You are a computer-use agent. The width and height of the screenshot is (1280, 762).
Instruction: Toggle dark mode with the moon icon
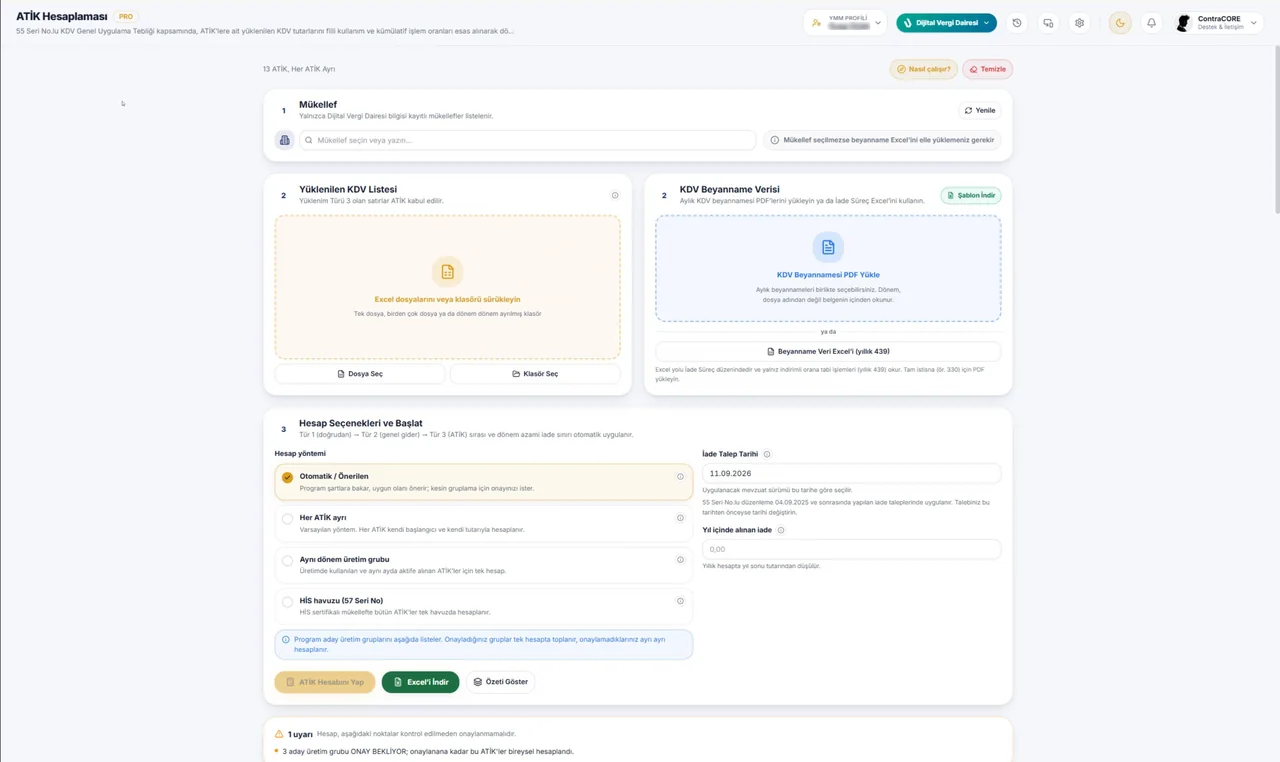click(1120, 23)
